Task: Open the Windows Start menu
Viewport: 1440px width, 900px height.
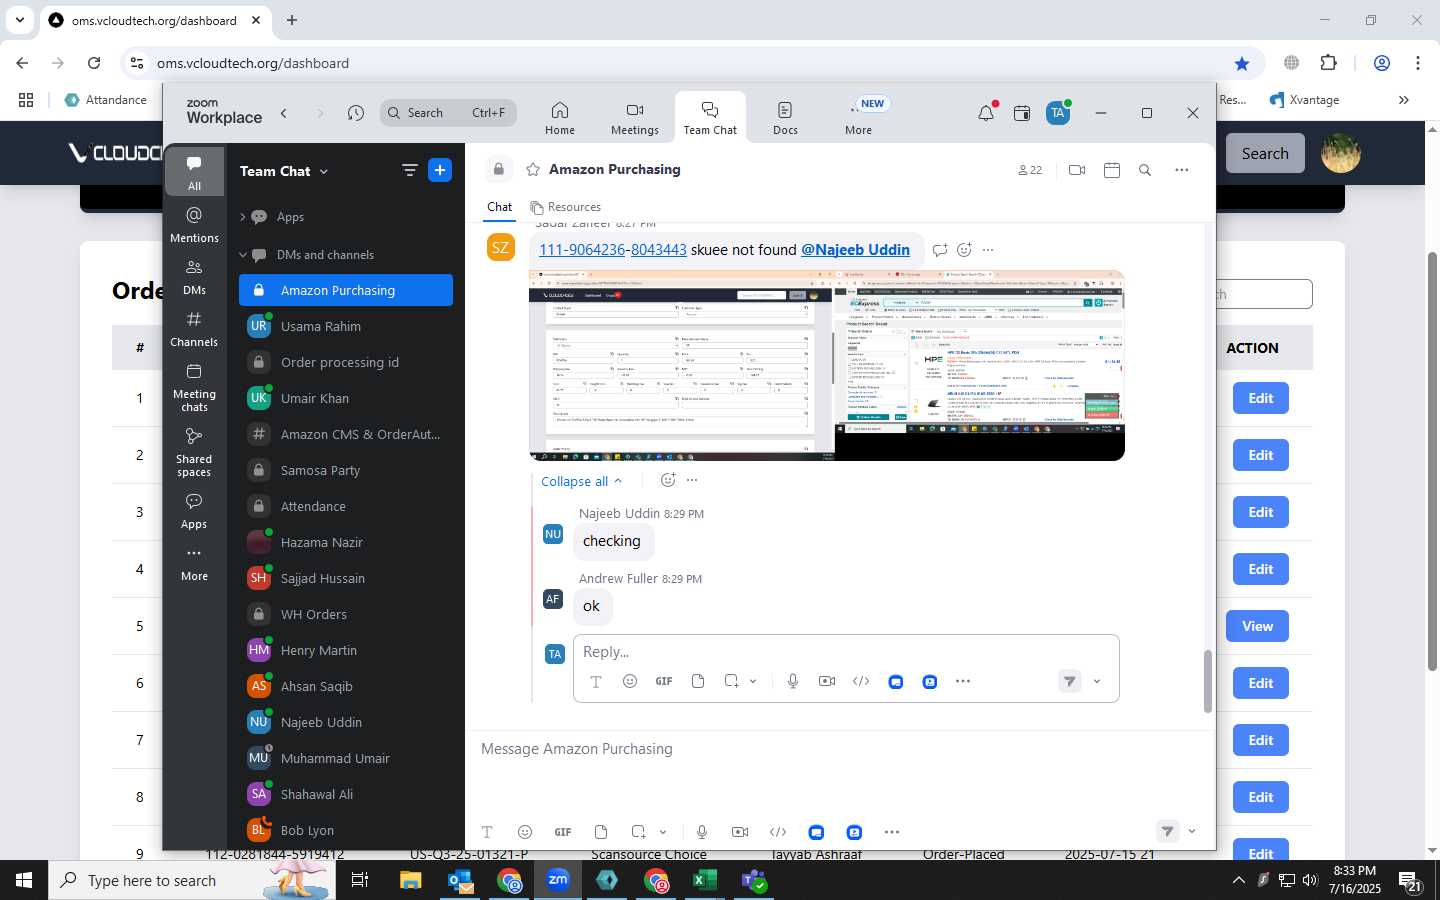Action: pyautogui.click(x=24, y=880)
